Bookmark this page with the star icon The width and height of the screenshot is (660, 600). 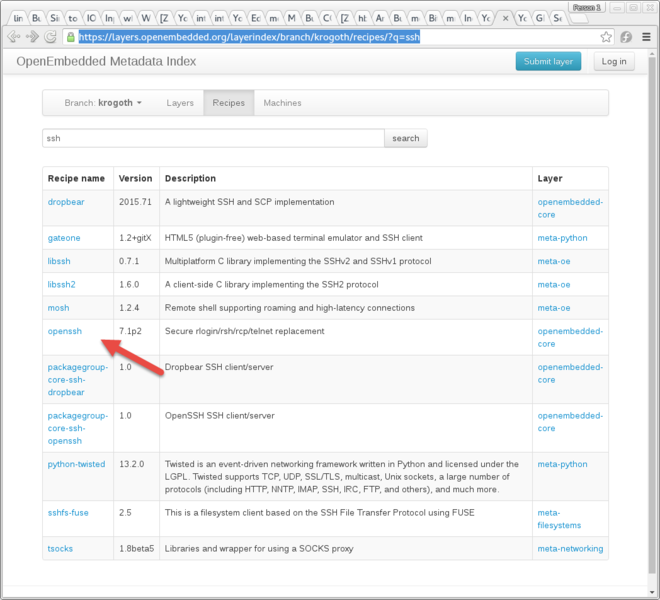tap(606, 37)
